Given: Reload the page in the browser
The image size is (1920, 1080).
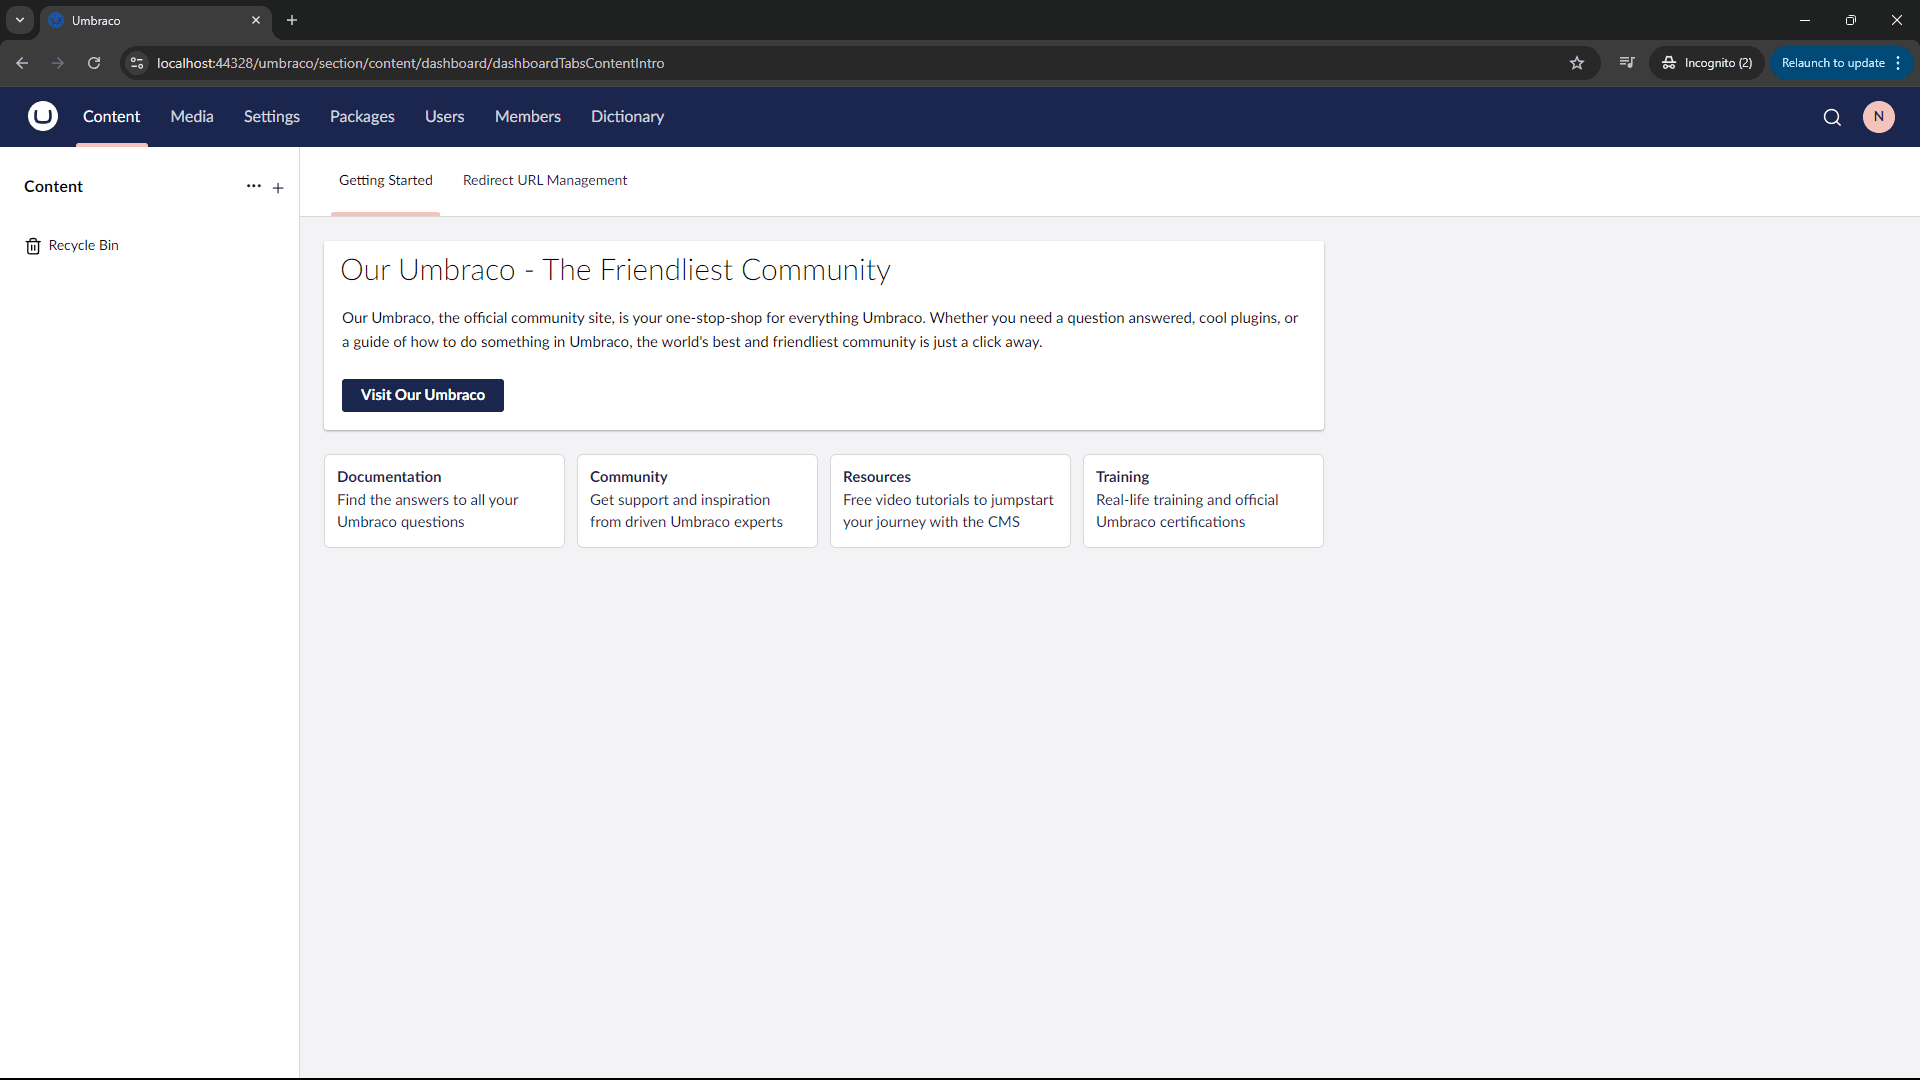Looking at the screenshot, I should coord(94,63).
